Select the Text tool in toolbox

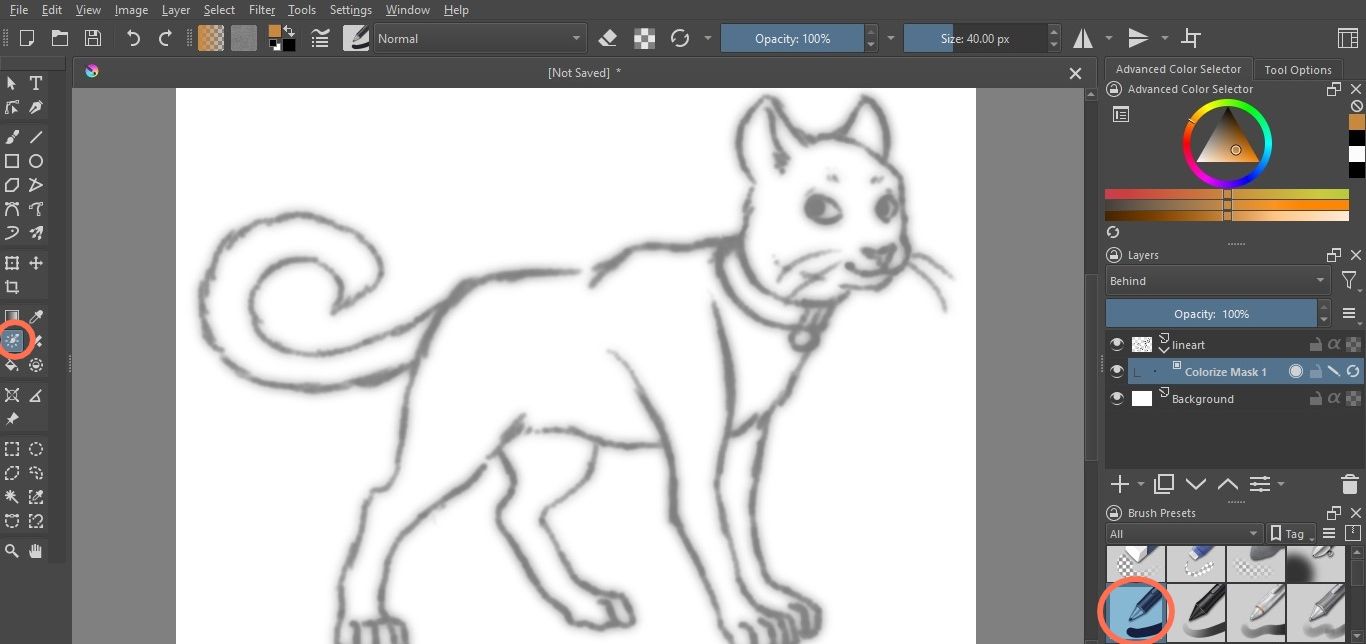pyautogui.click(x=36, y=83)
